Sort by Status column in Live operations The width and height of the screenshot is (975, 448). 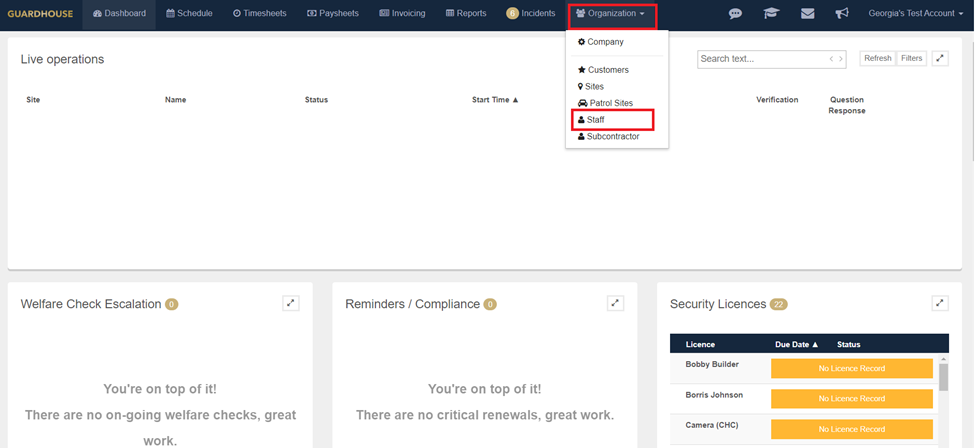point(316,100)
